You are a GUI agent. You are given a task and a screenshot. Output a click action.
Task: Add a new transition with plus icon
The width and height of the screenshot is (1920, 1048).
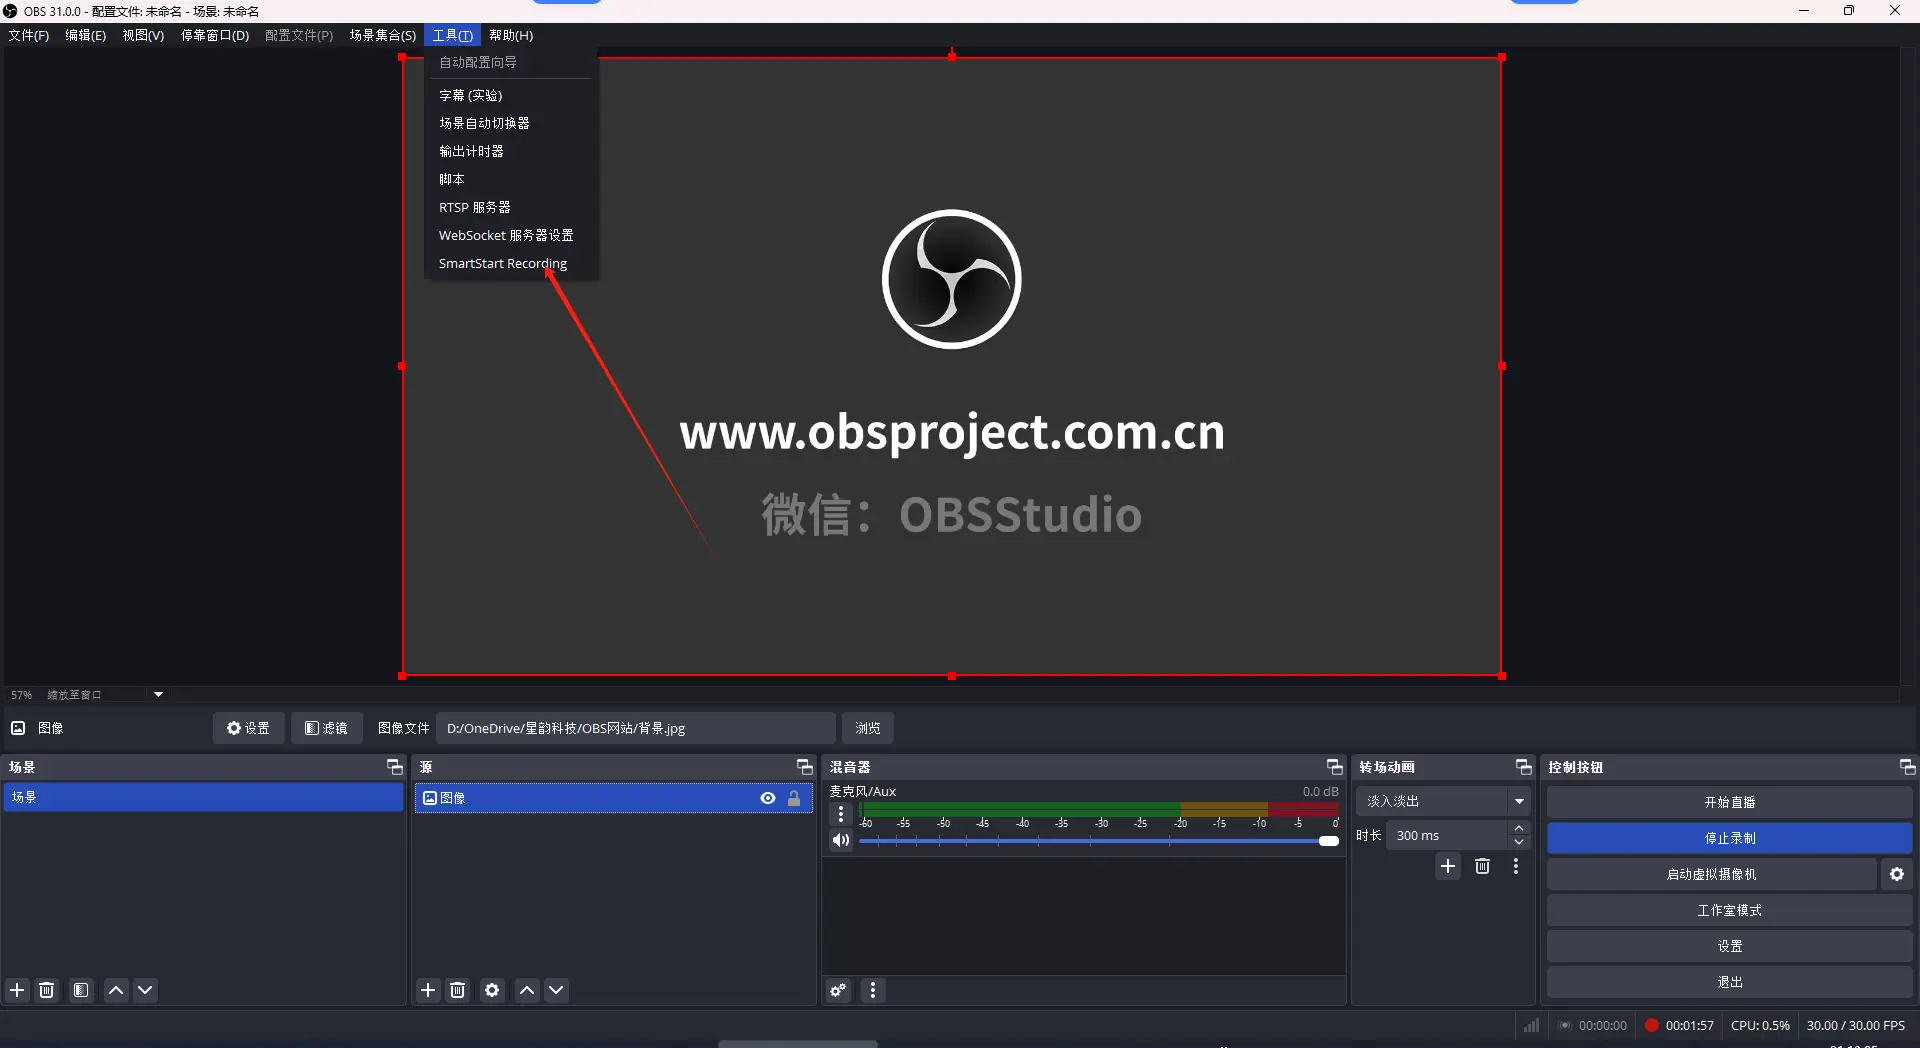[1447, 866]
